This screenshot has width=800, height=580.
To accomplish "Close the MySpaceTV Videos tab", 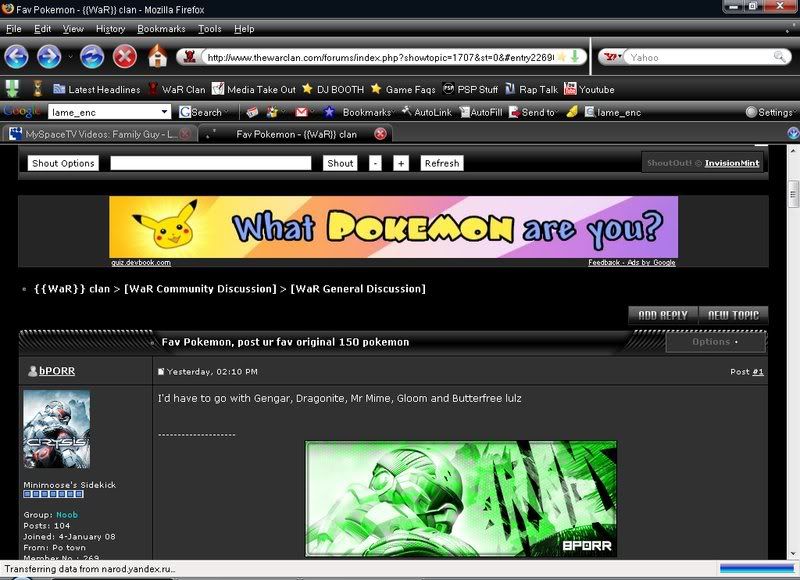I will [185, 134].
